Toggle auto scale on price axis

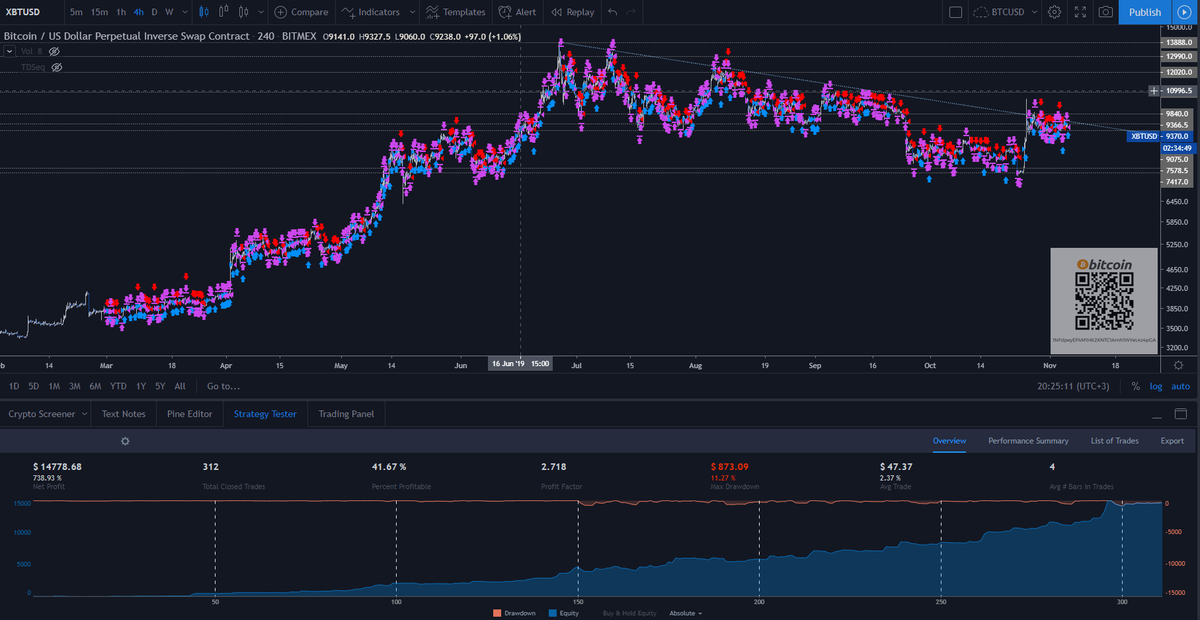[1181, 386]
